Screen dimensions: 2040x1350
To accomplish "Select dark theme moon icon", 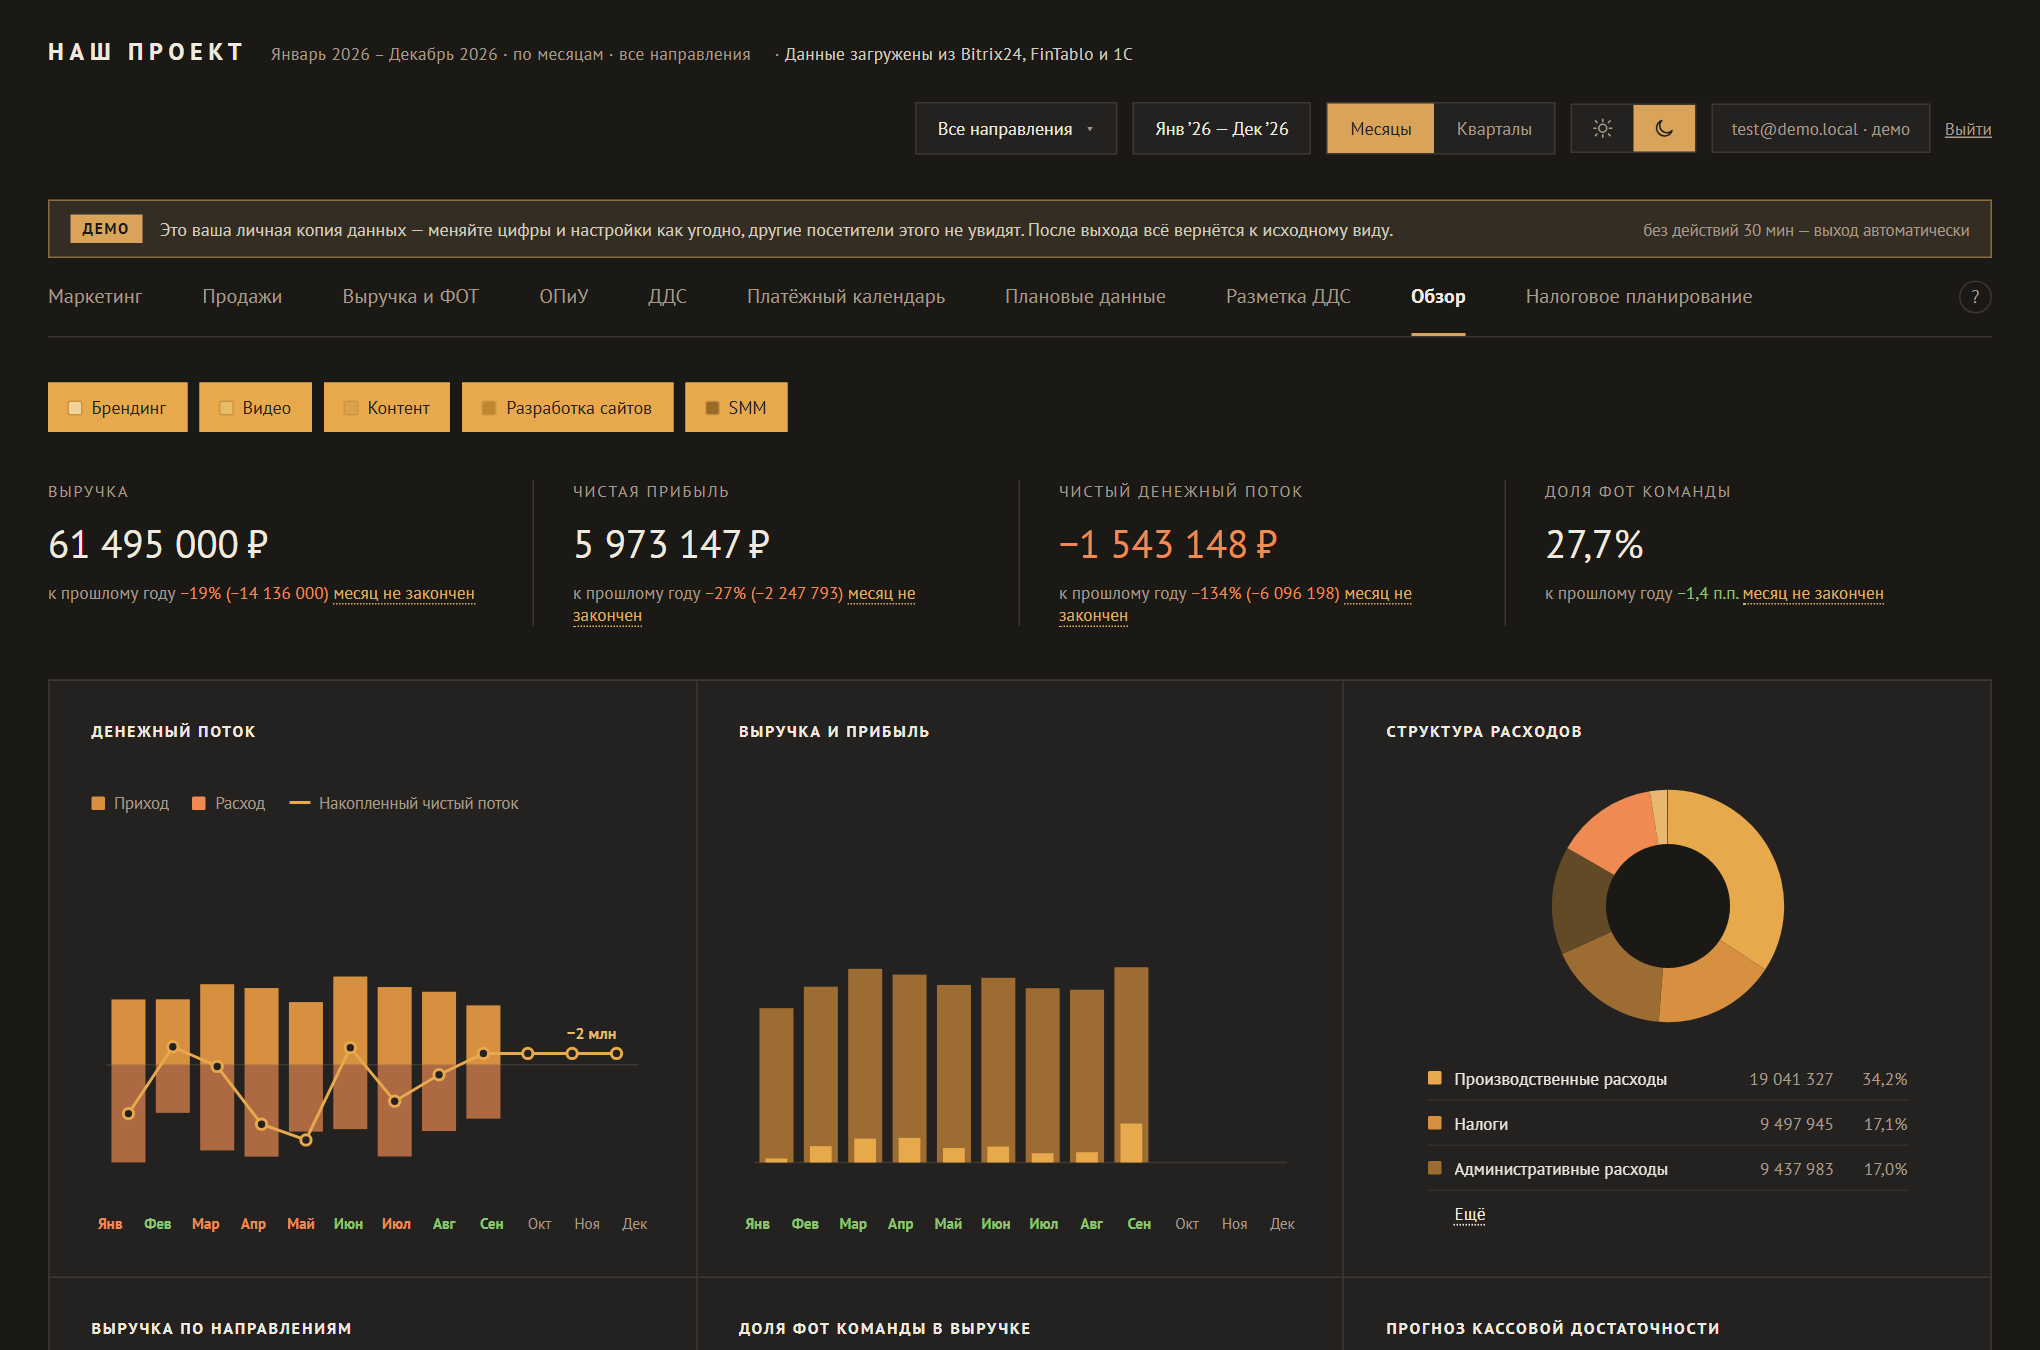I will coord(1664,128).
